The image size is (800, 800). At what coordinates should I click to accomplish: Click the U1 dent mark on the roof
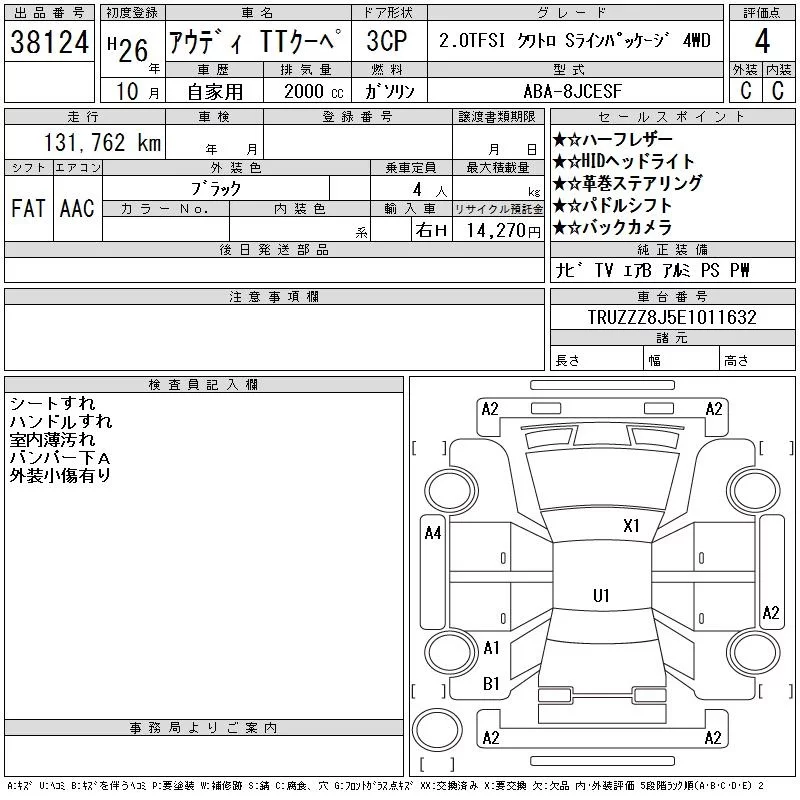tap(601, 596)
